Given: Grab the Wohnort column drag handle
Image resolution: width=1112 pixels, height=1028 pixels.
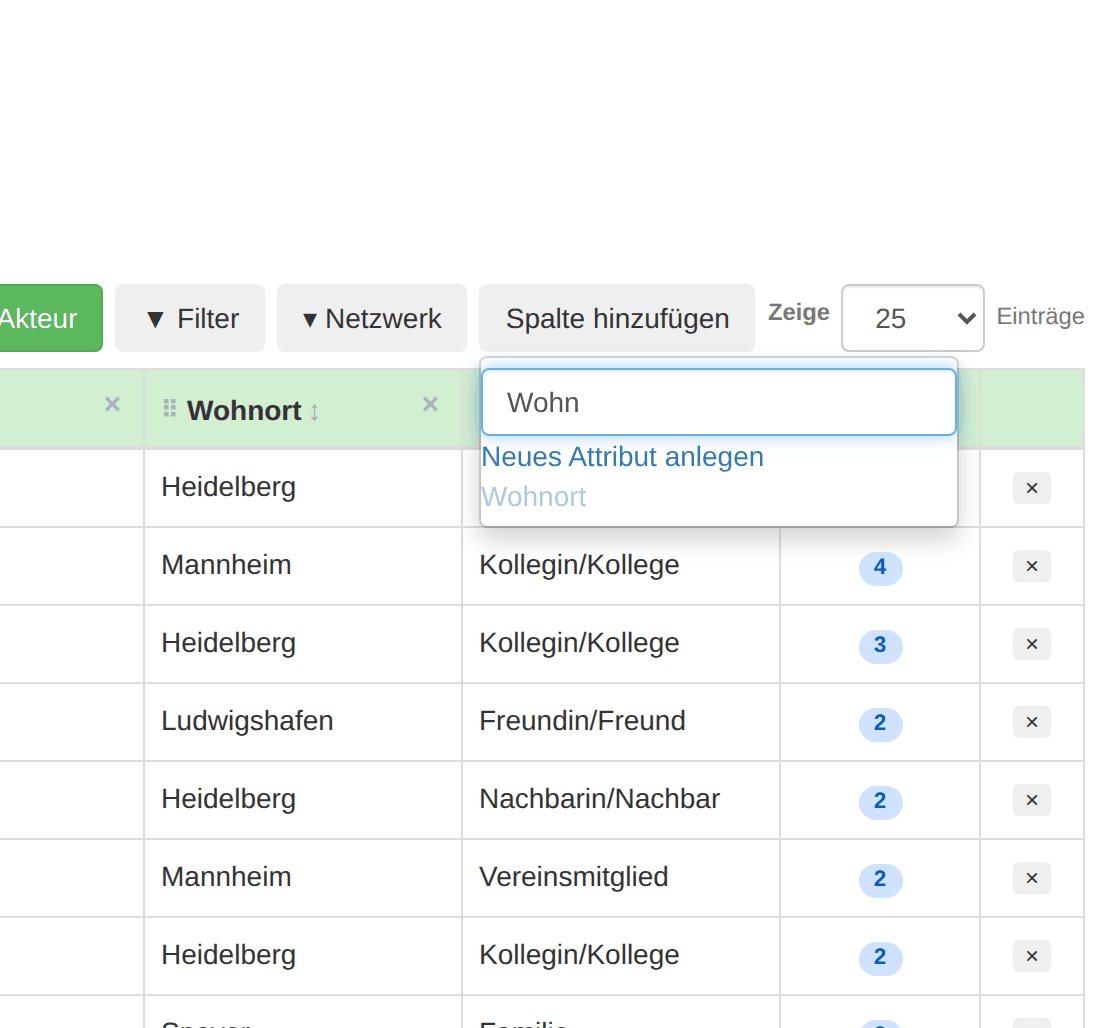Looking at the screenshot, I should tap(169, 408).
